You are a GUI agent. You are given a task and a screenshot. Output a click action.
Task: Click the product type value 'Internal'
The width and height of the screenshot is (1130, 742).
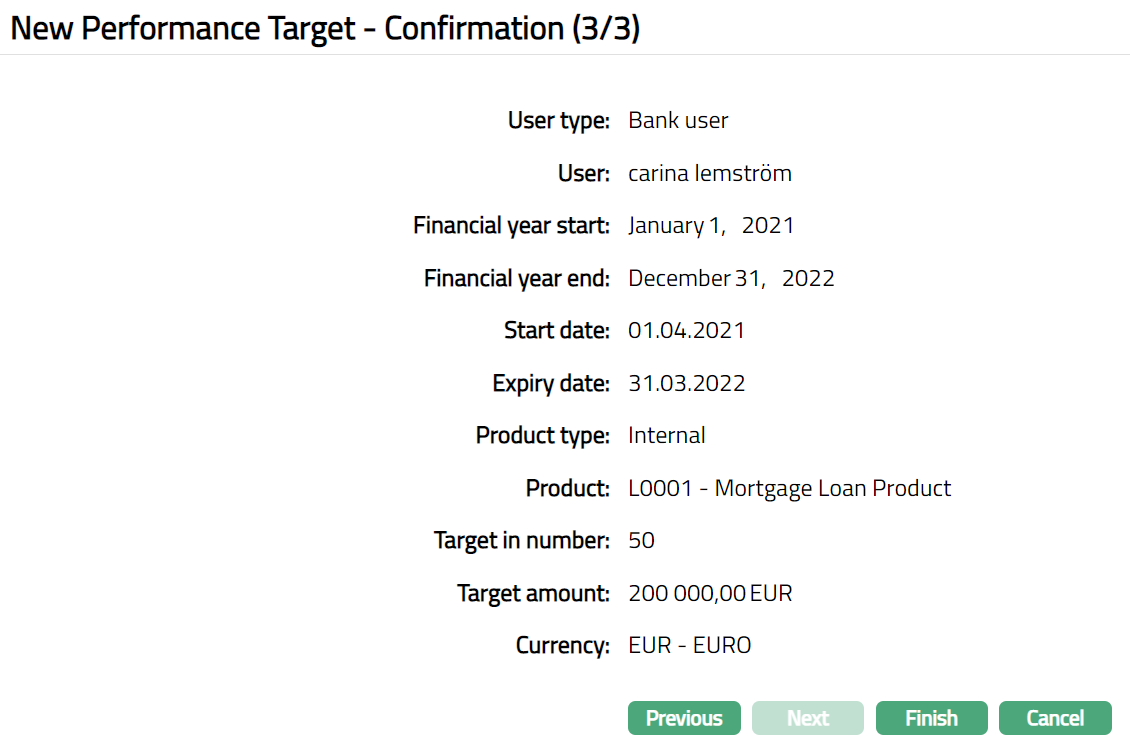[666, 435]
